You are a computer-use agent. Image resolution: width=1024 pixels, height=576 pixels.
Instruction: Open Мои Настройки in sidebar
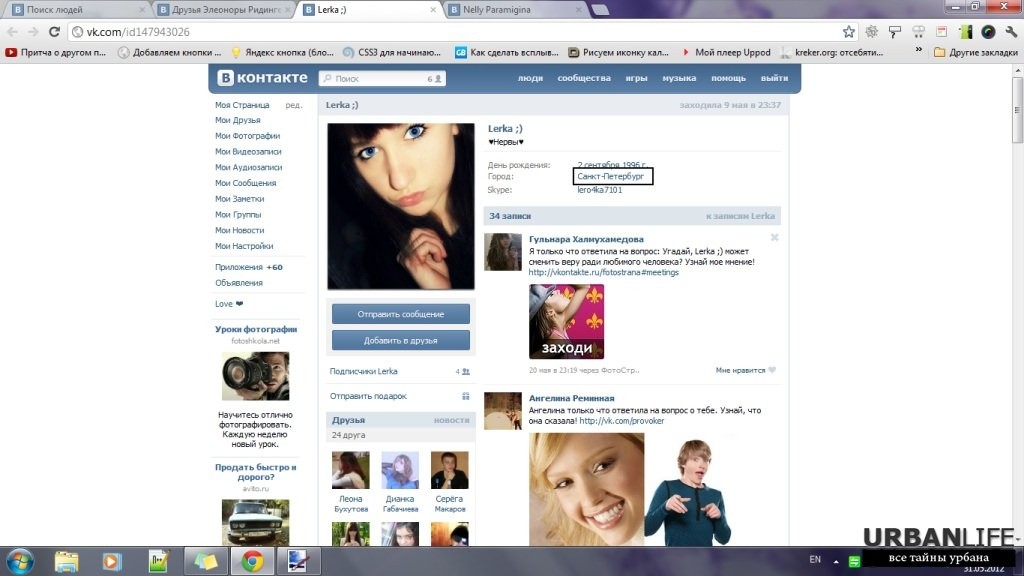coord(244,246)
